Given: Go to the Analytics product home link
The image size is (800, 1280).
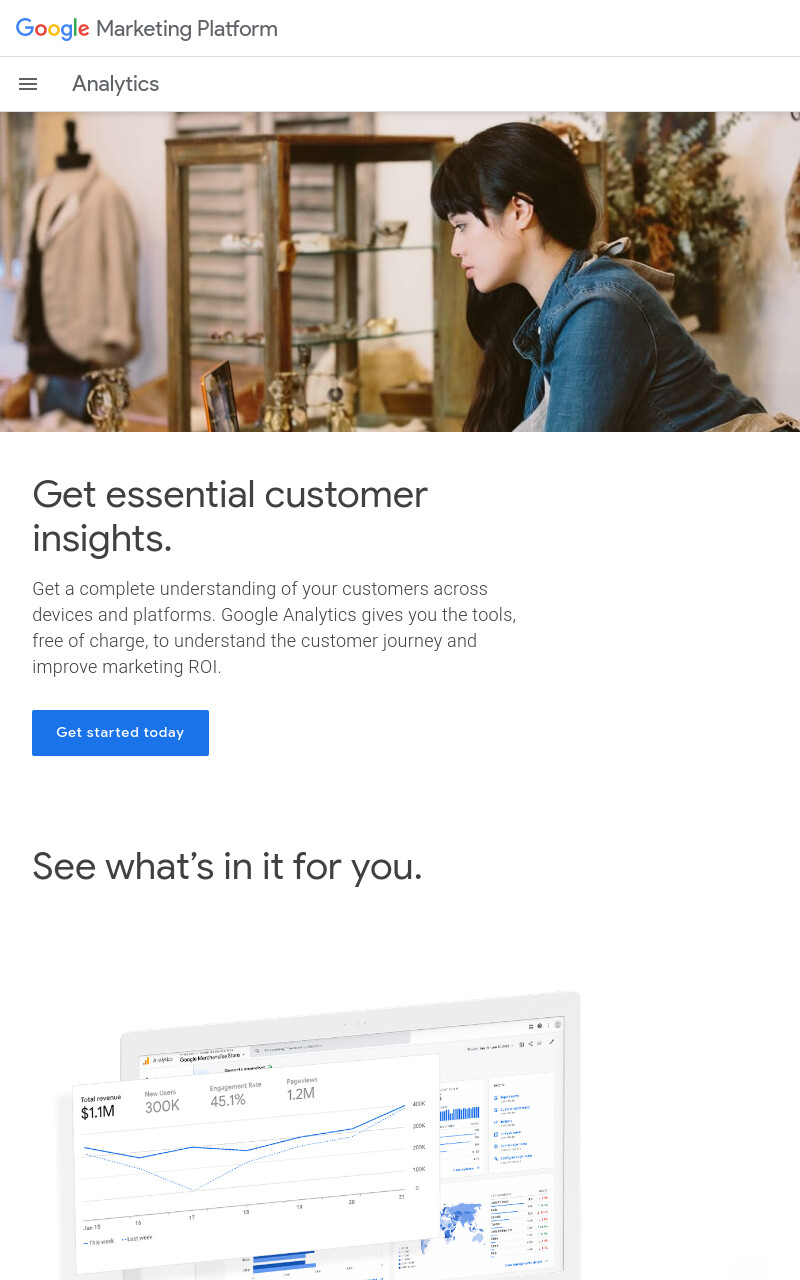Looking at the screenshot, I should coord(115,84).
